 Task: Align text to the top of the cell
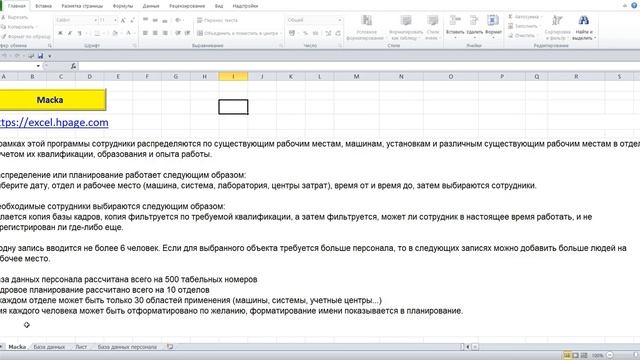[x=145, y=20]
